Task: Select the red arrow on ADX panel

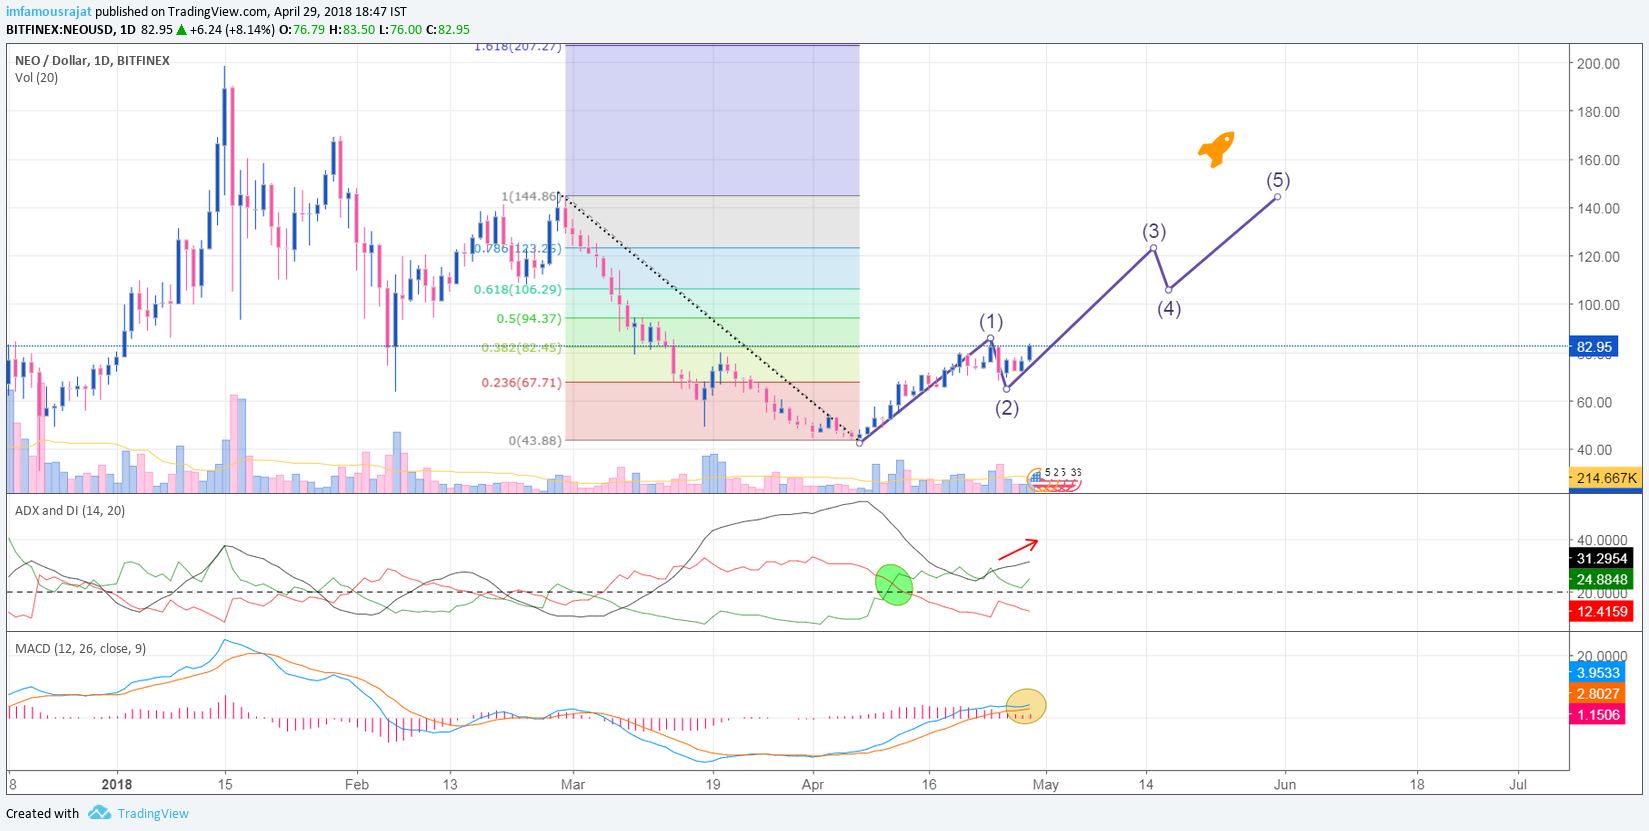Action: tap(1018, 550)
